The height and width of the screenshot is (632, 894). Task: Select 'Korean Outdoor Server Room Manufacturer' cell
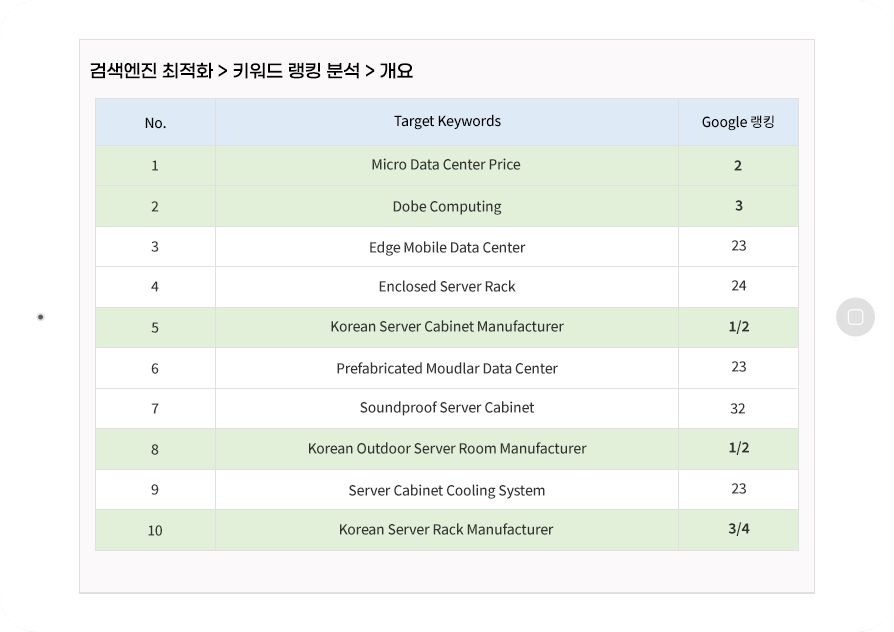(x=447, y=449)
